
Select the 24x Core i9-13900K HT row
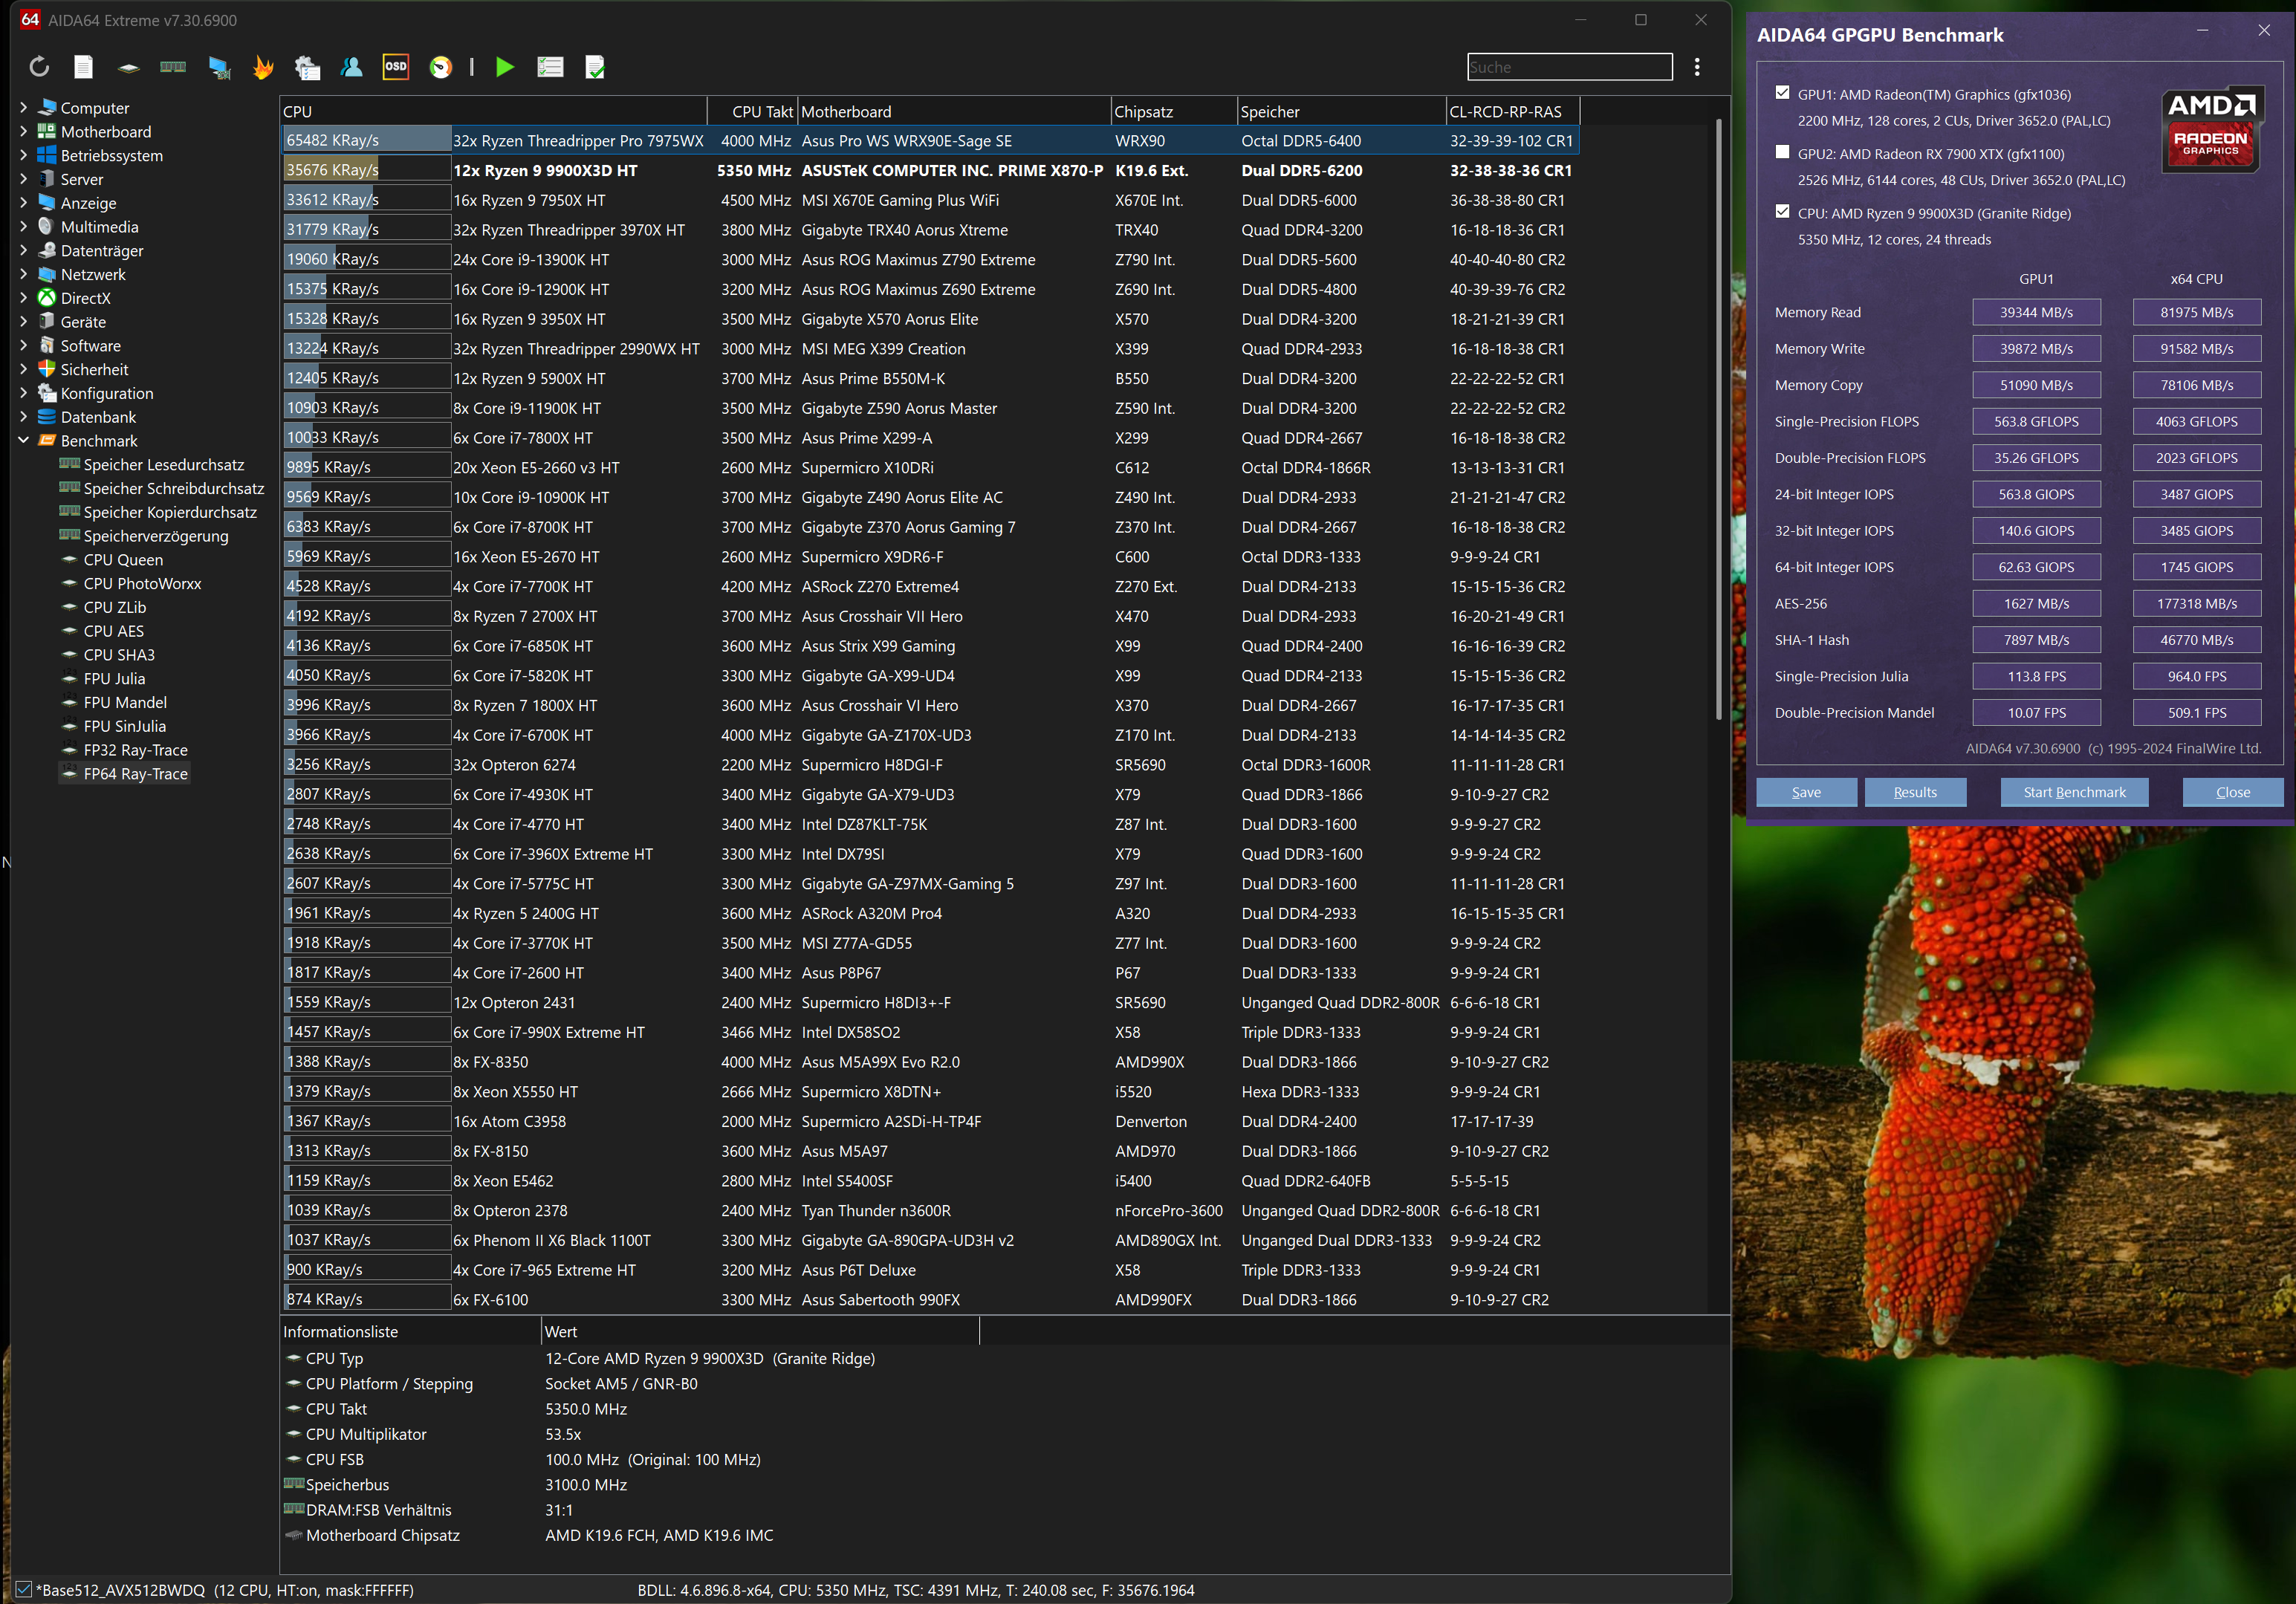pos(930,260)
